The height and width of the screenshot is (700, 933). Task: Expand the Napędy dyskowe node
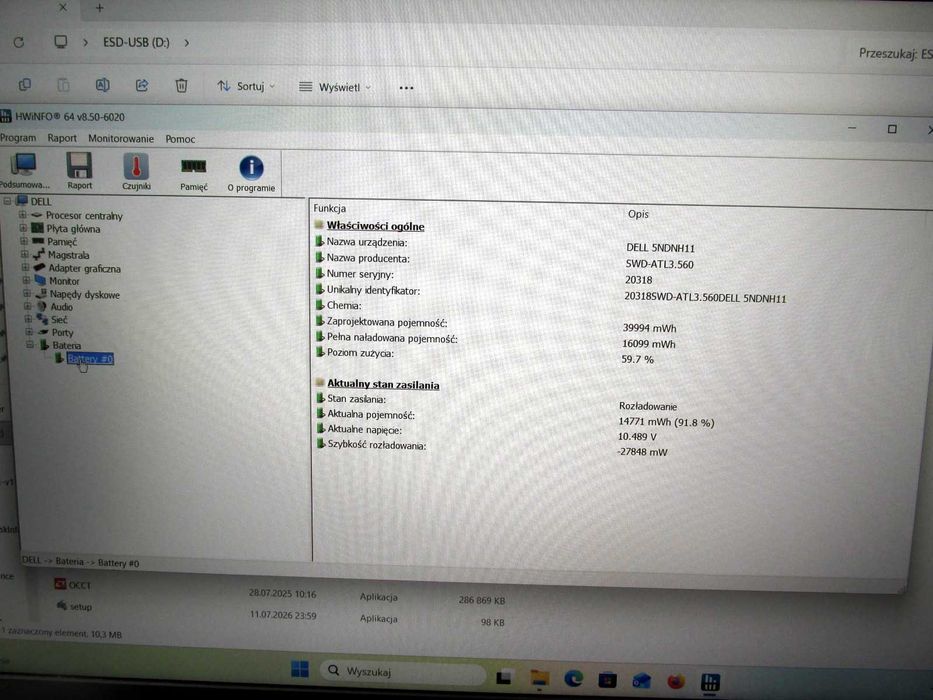click(x=27, y=293)
